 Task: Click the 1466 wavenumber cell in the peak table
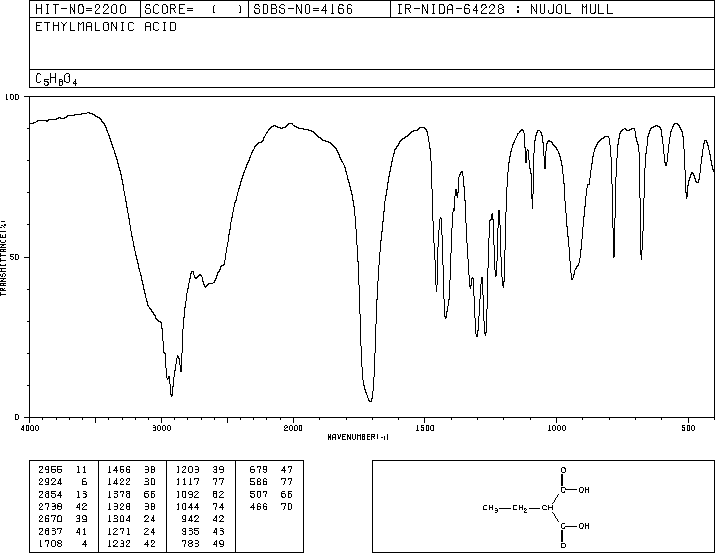pos(119,470)
